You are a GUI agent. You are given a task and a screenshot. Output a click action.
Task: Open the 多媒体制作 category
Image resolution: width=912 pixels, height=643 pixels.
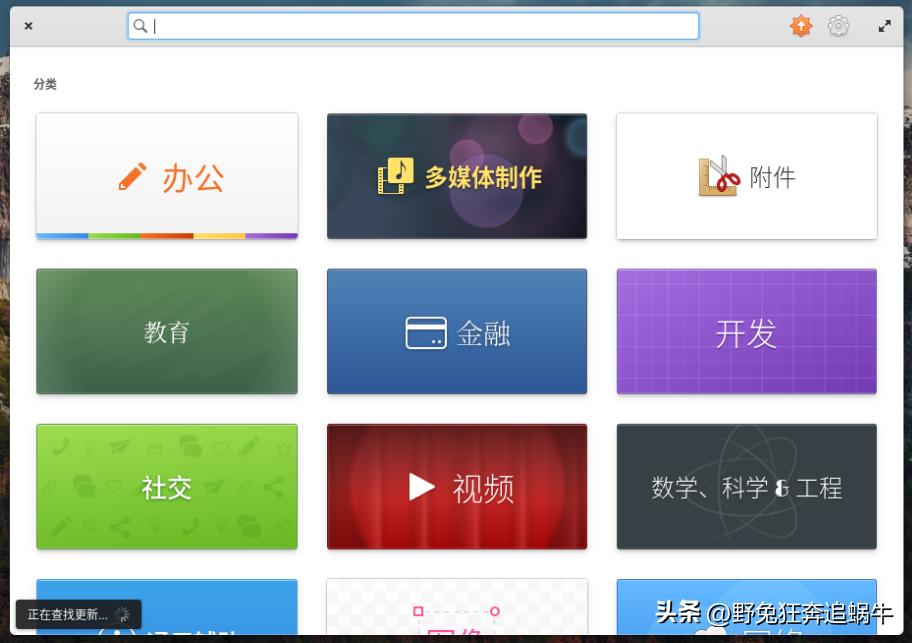[x=456, y=175]
